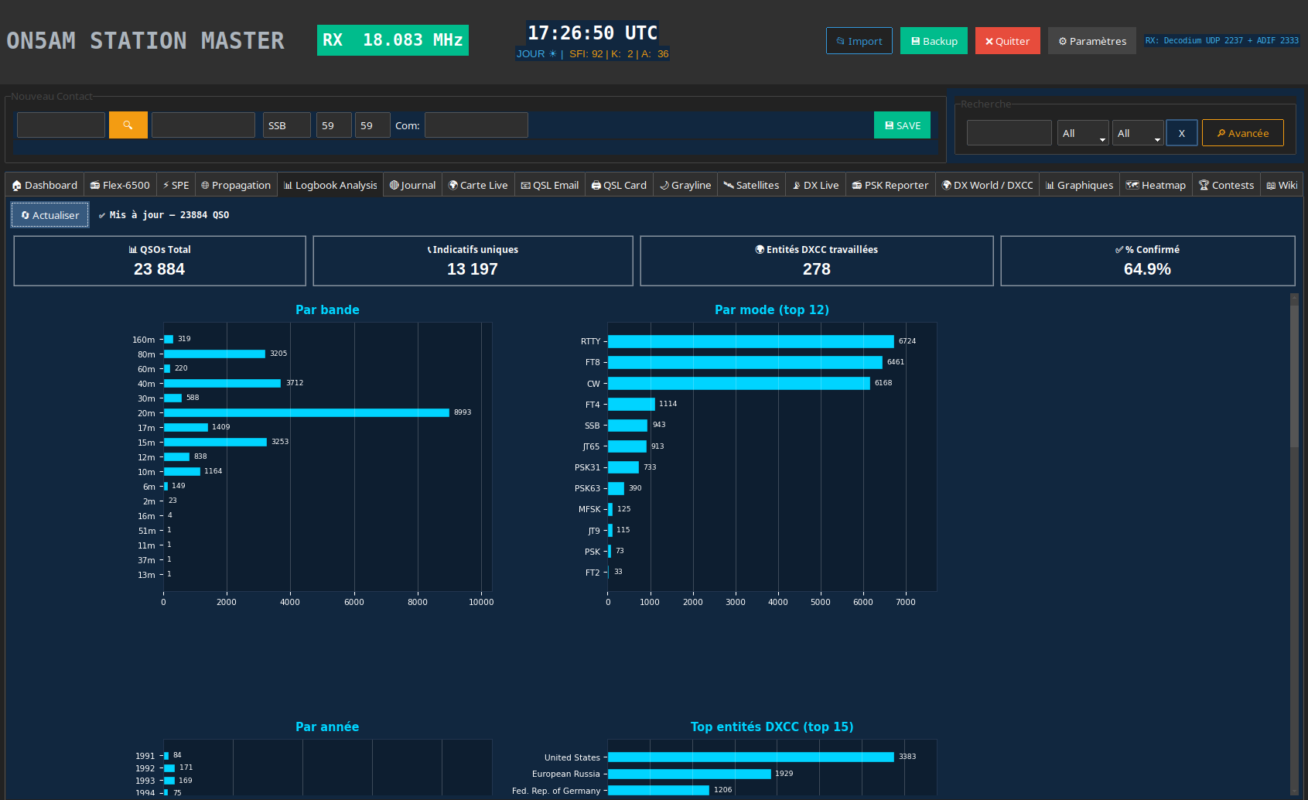This screenshot has width=1308, height=800.
Task: Click the Recherche search text field
Action: point(1009,133)
